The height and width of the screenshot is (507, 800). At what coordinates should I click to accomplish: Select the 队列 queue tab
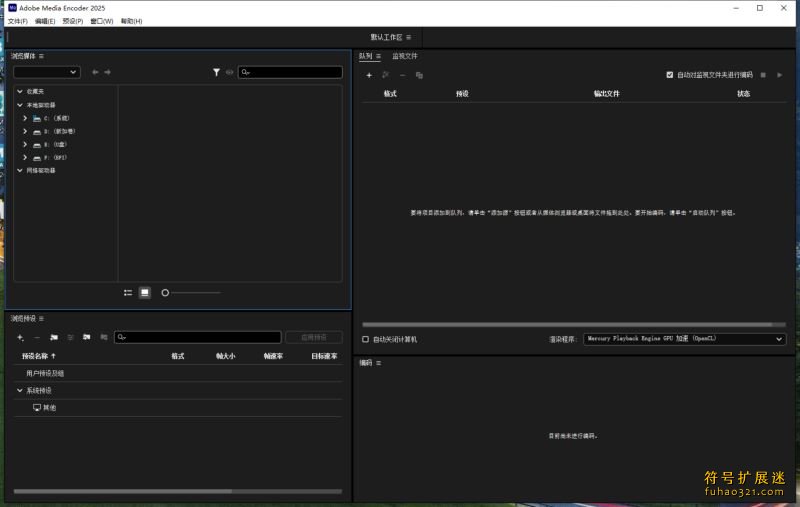point(365,56)
